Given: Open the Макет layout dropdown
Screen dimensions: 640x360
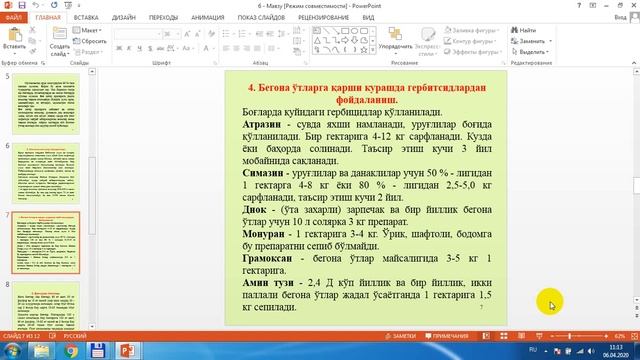Looking at the screenshot, I should click(x=87, y=30).
